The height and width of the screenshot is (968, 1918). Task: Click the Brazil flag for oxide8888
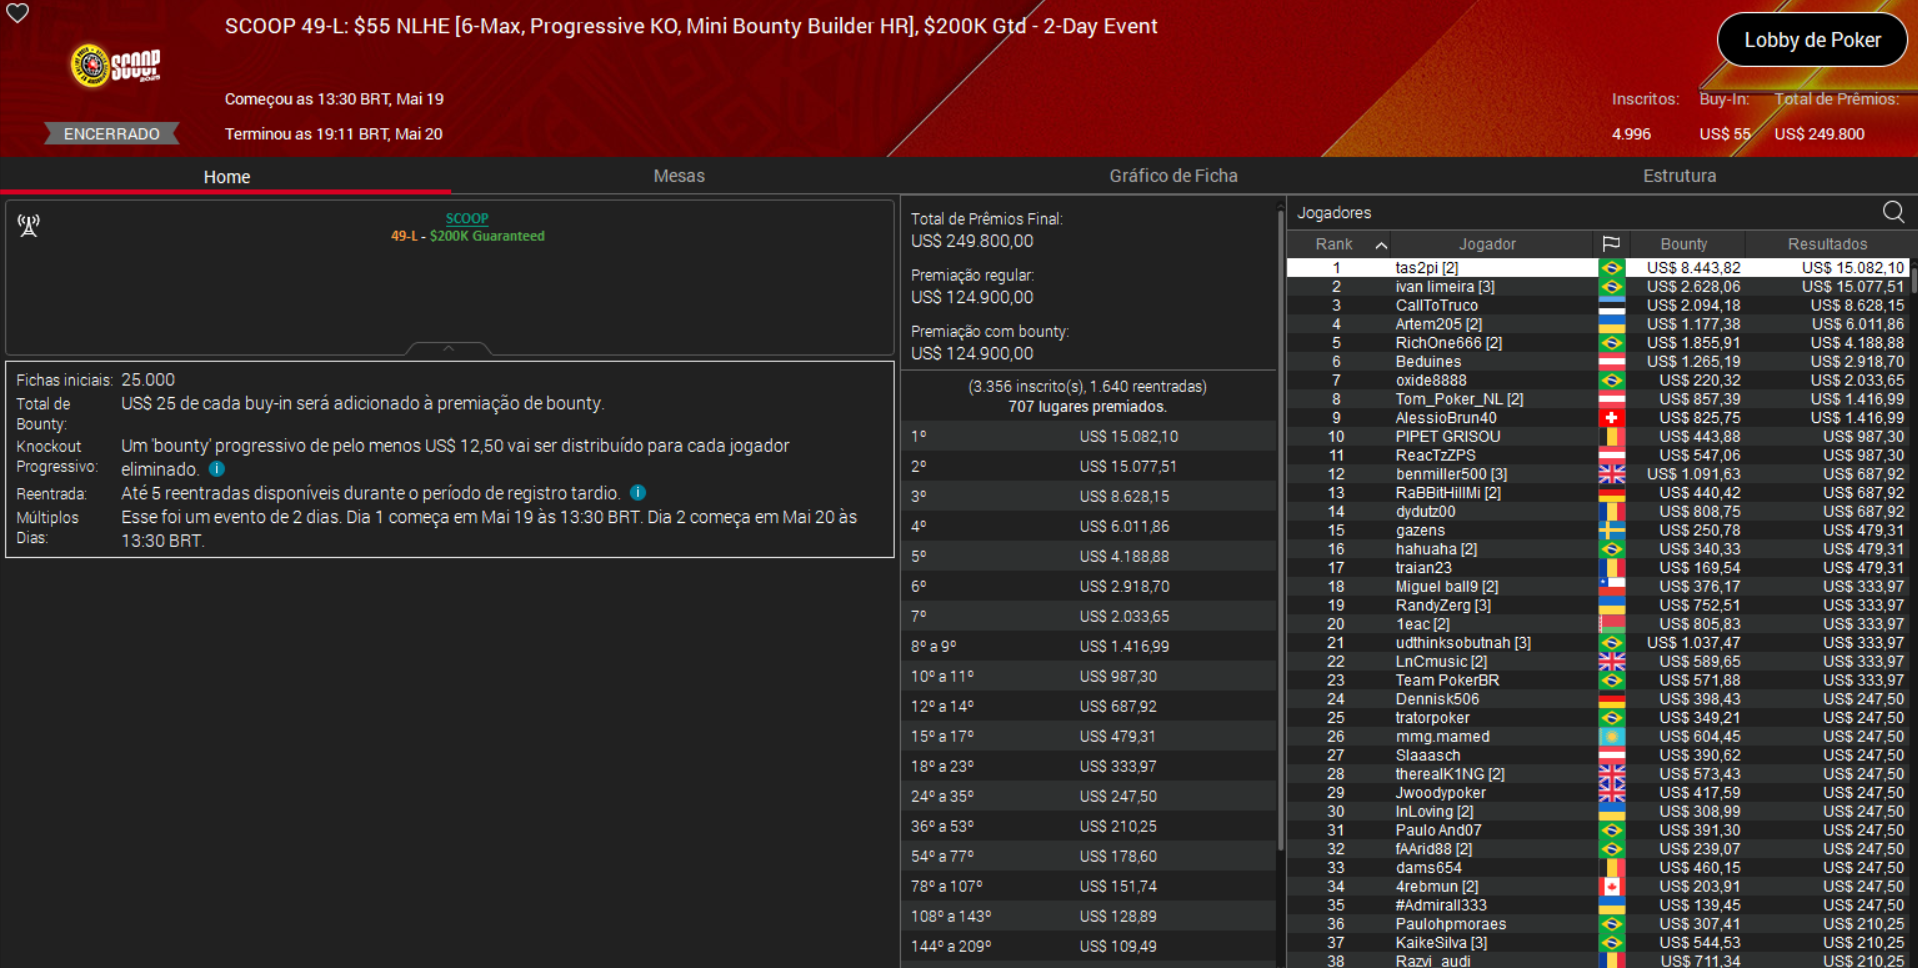click(1611, 381)
